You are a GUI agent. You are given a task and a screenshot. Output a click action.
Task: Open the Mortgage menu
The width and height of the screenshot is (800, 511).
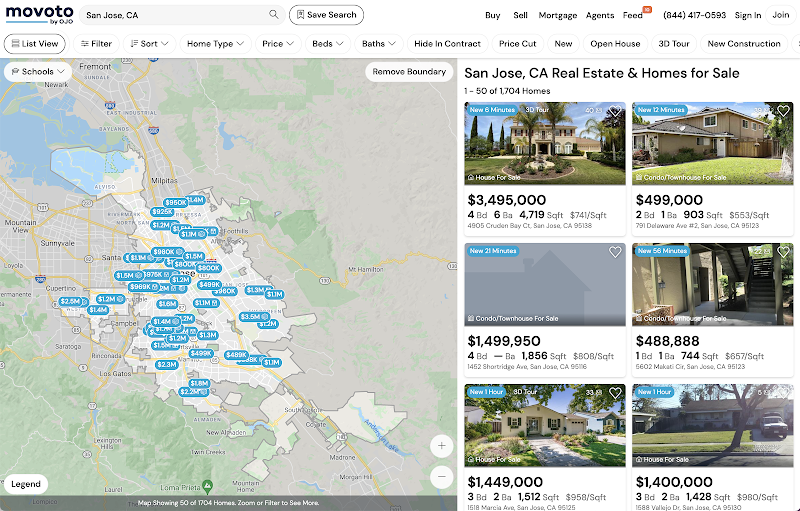pos(558,15)
